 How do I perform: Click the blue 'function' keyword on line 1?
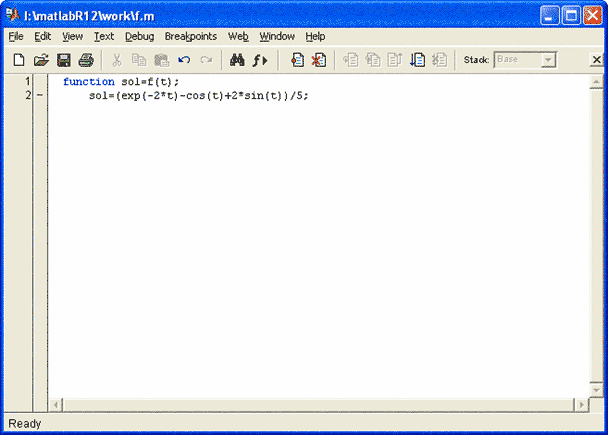(89, 81)
